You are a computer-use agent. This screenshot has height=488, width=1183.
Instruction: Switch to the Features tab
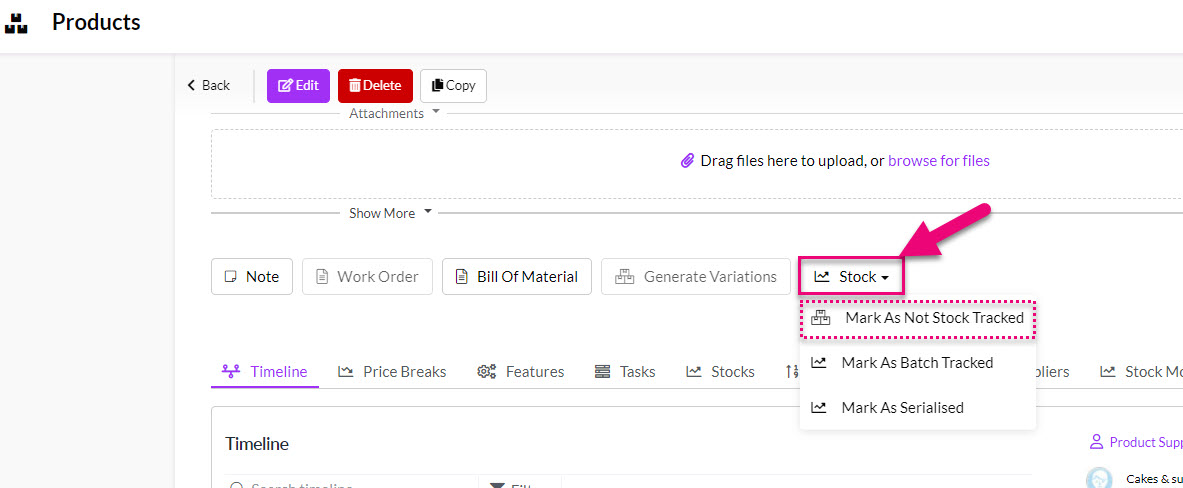[520, 372]
